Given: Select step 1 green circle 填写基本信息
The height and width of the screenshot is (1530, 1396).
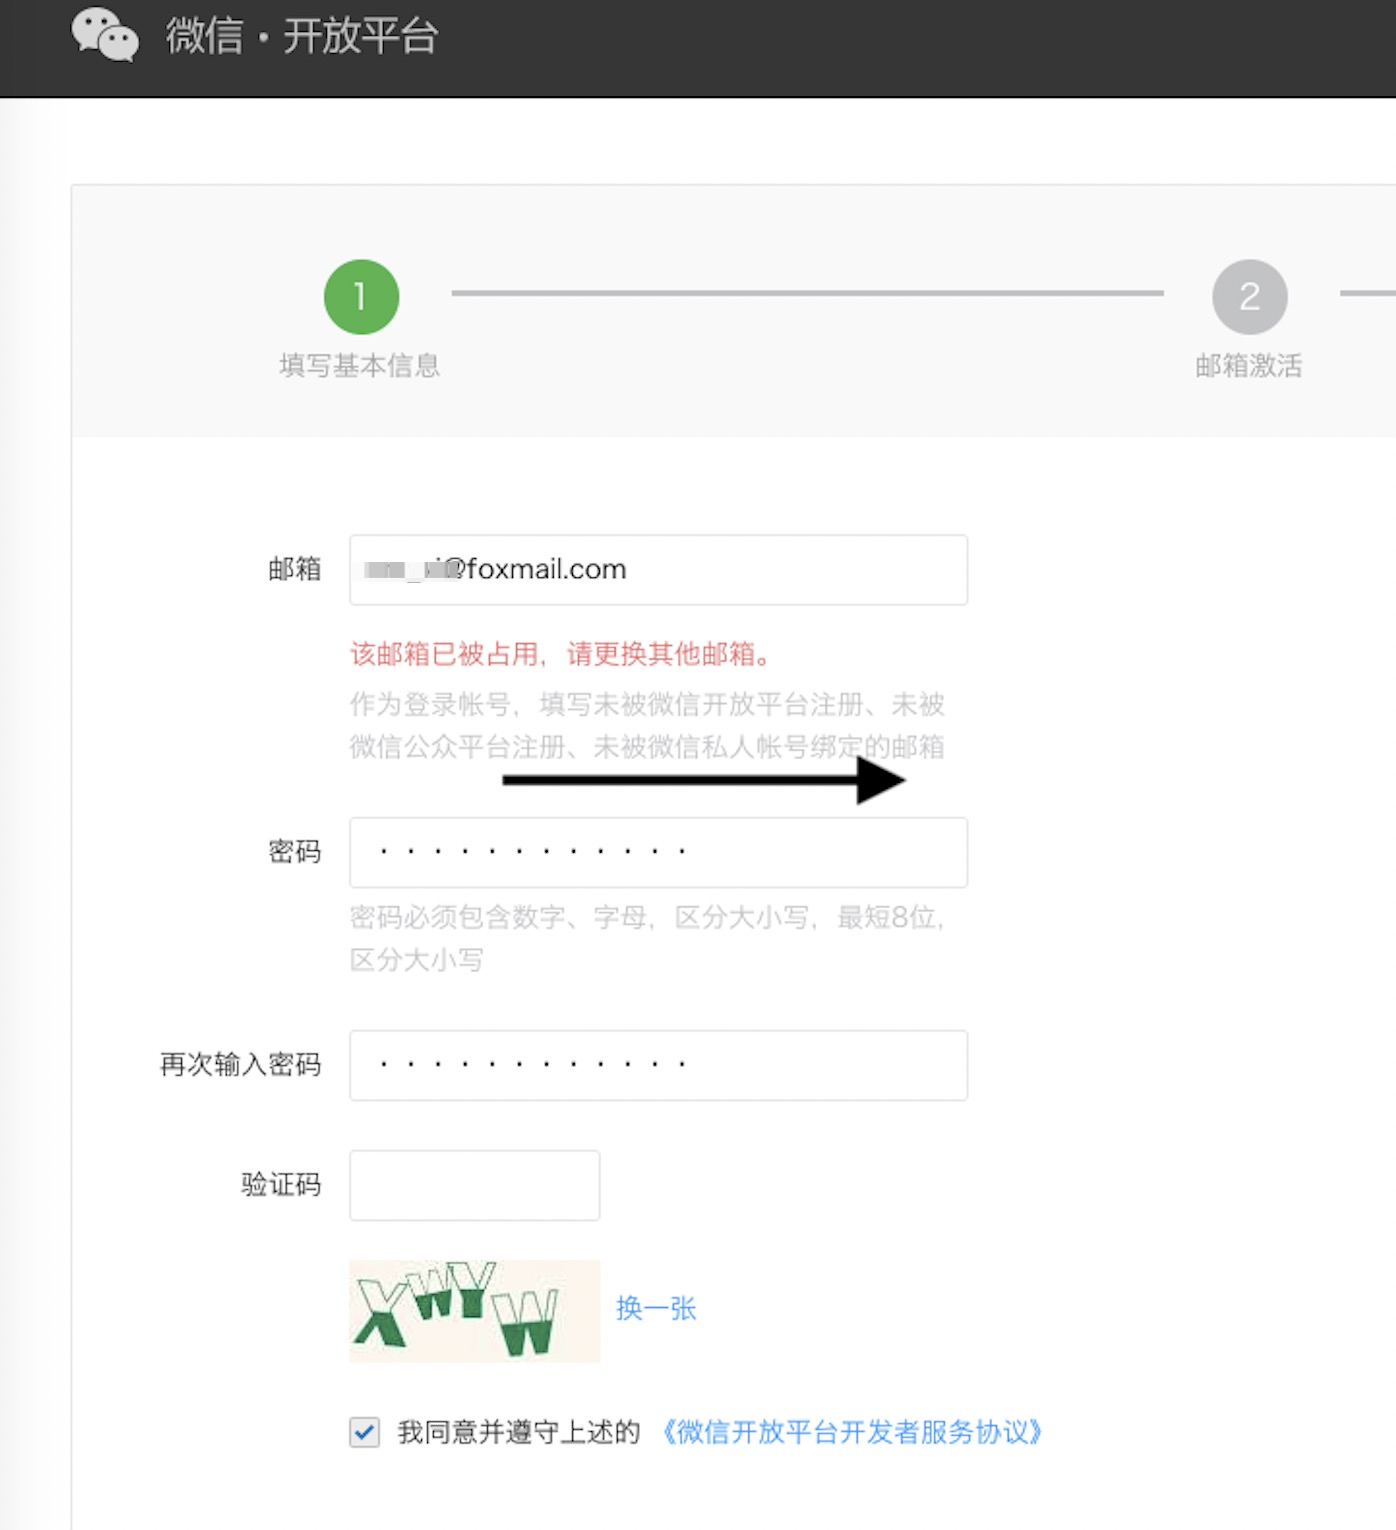Looking at the screenshot, I should 361,297.
